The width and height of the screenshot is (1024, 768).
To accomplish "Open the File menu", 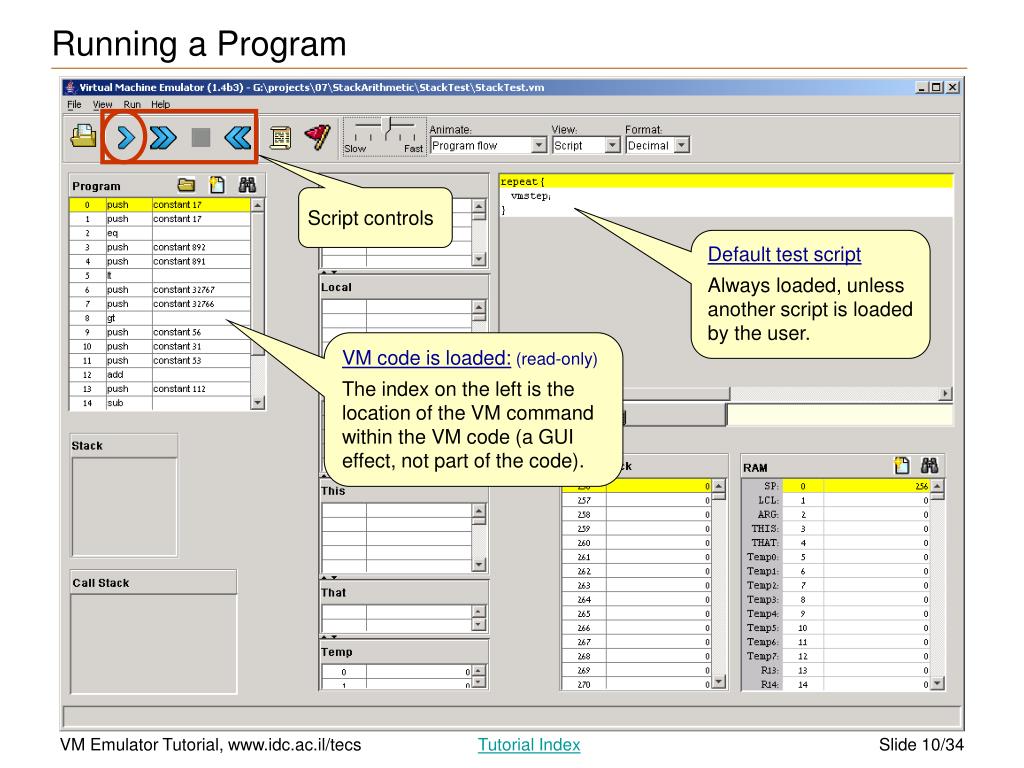I will click(74, 104).
